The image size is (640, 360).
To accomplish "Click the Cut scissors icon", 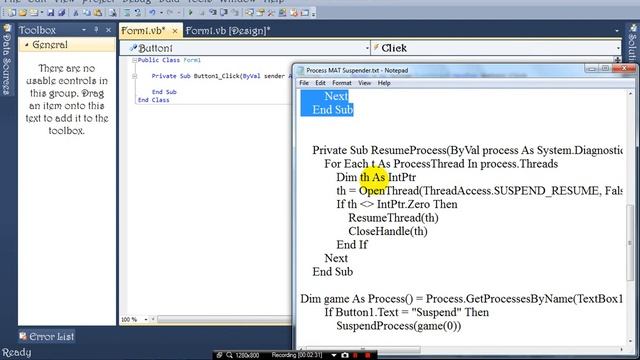I will (76, 13).
